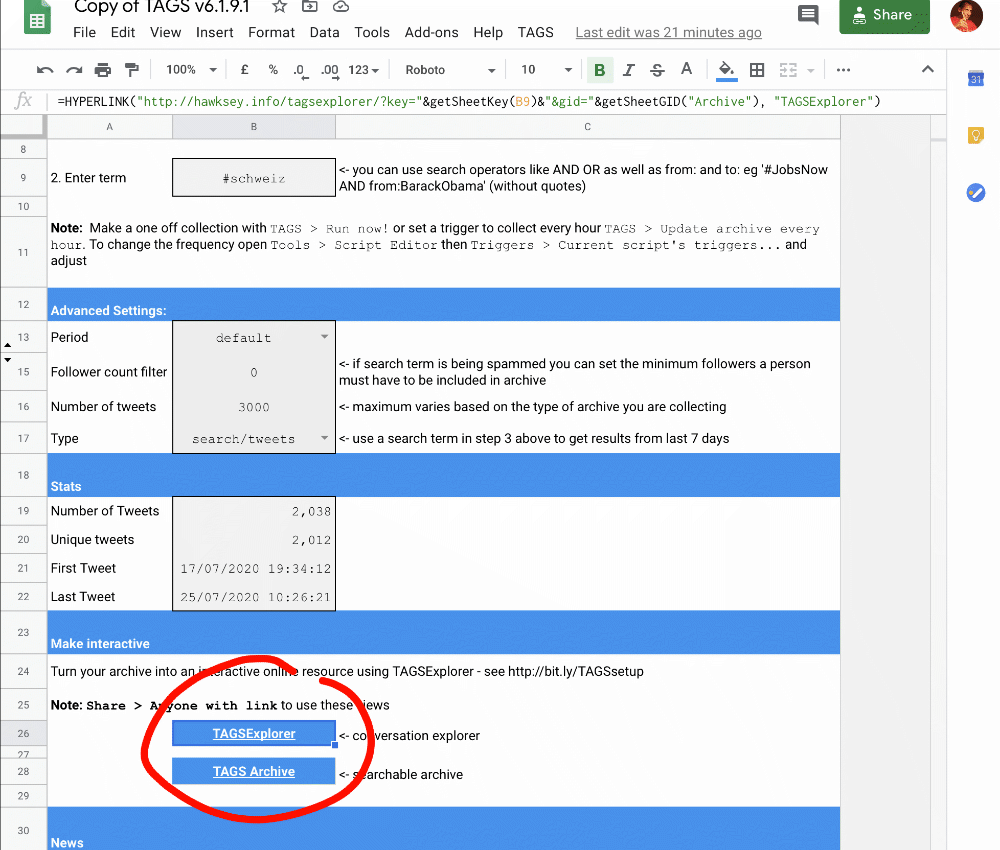Viewport: 1000px width, 850px height.
Task: Select the #schweiz search term cell
Action: pos(254,178)
